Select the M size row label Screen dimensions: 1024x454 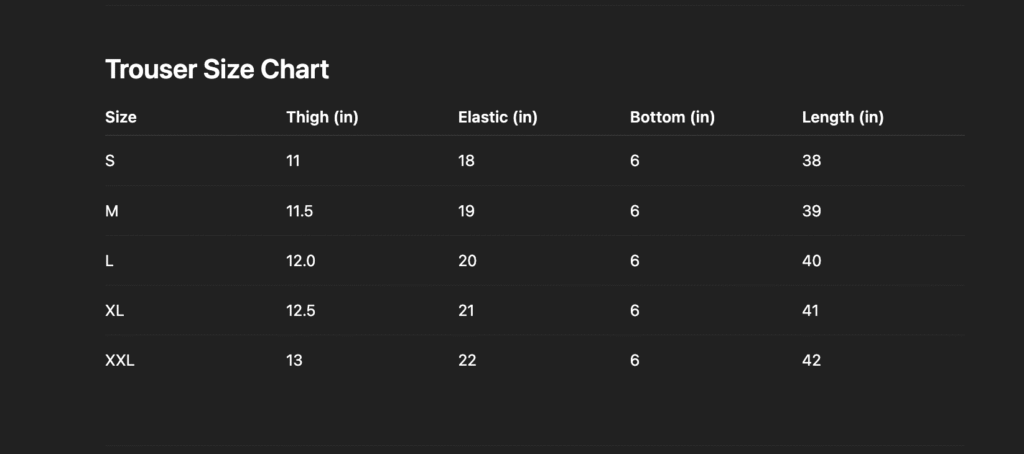click(112, 210)
